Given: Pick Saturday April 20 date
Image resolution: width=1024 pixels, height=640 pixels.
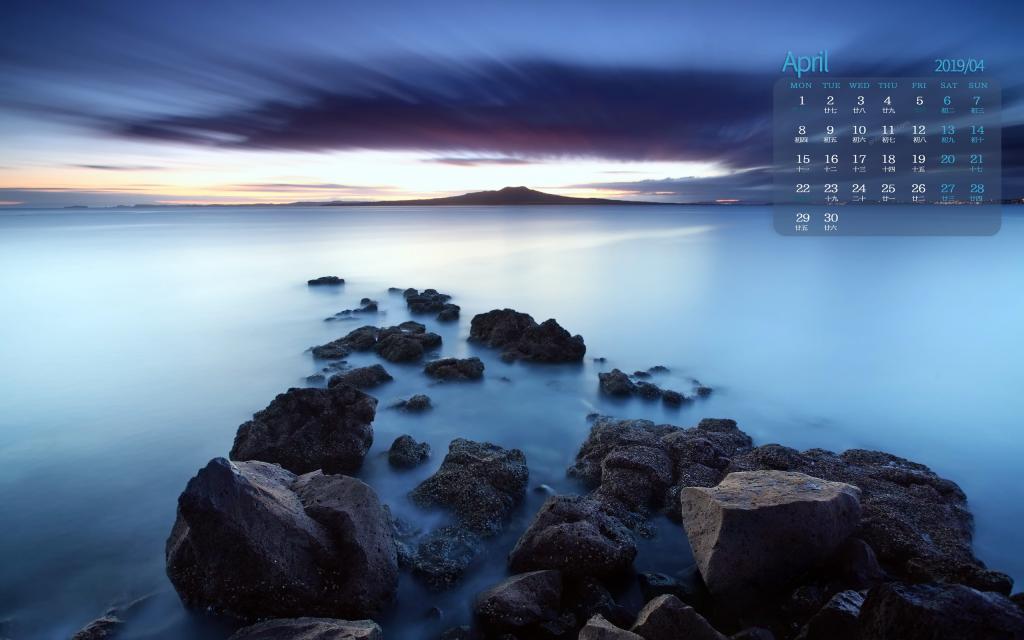Looking at the screenshot, I should point(947,160).
